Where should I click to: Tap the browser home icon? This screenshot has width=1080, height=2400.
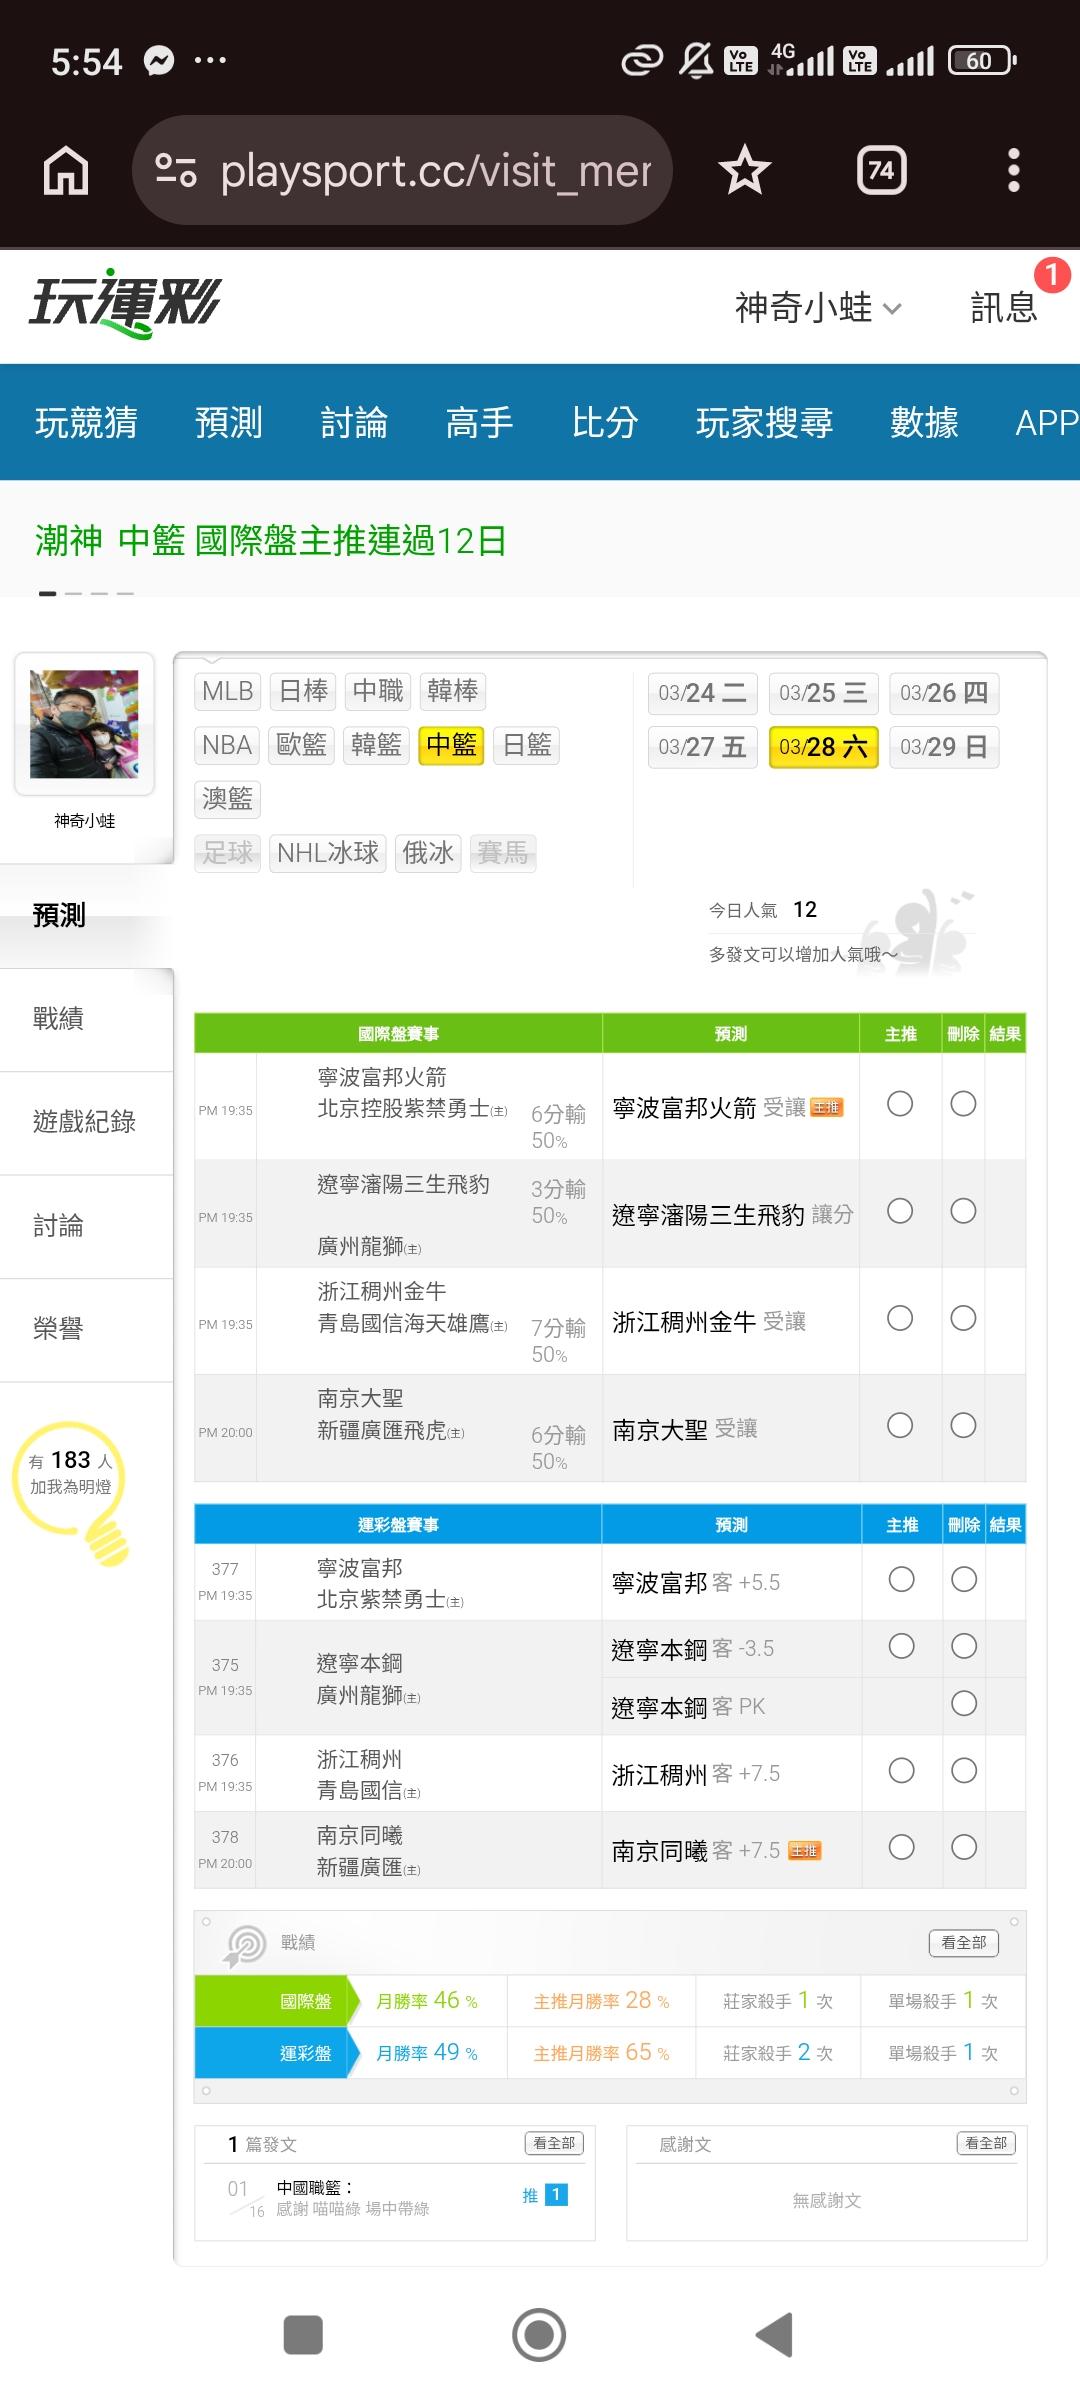[x=66, y=171]
